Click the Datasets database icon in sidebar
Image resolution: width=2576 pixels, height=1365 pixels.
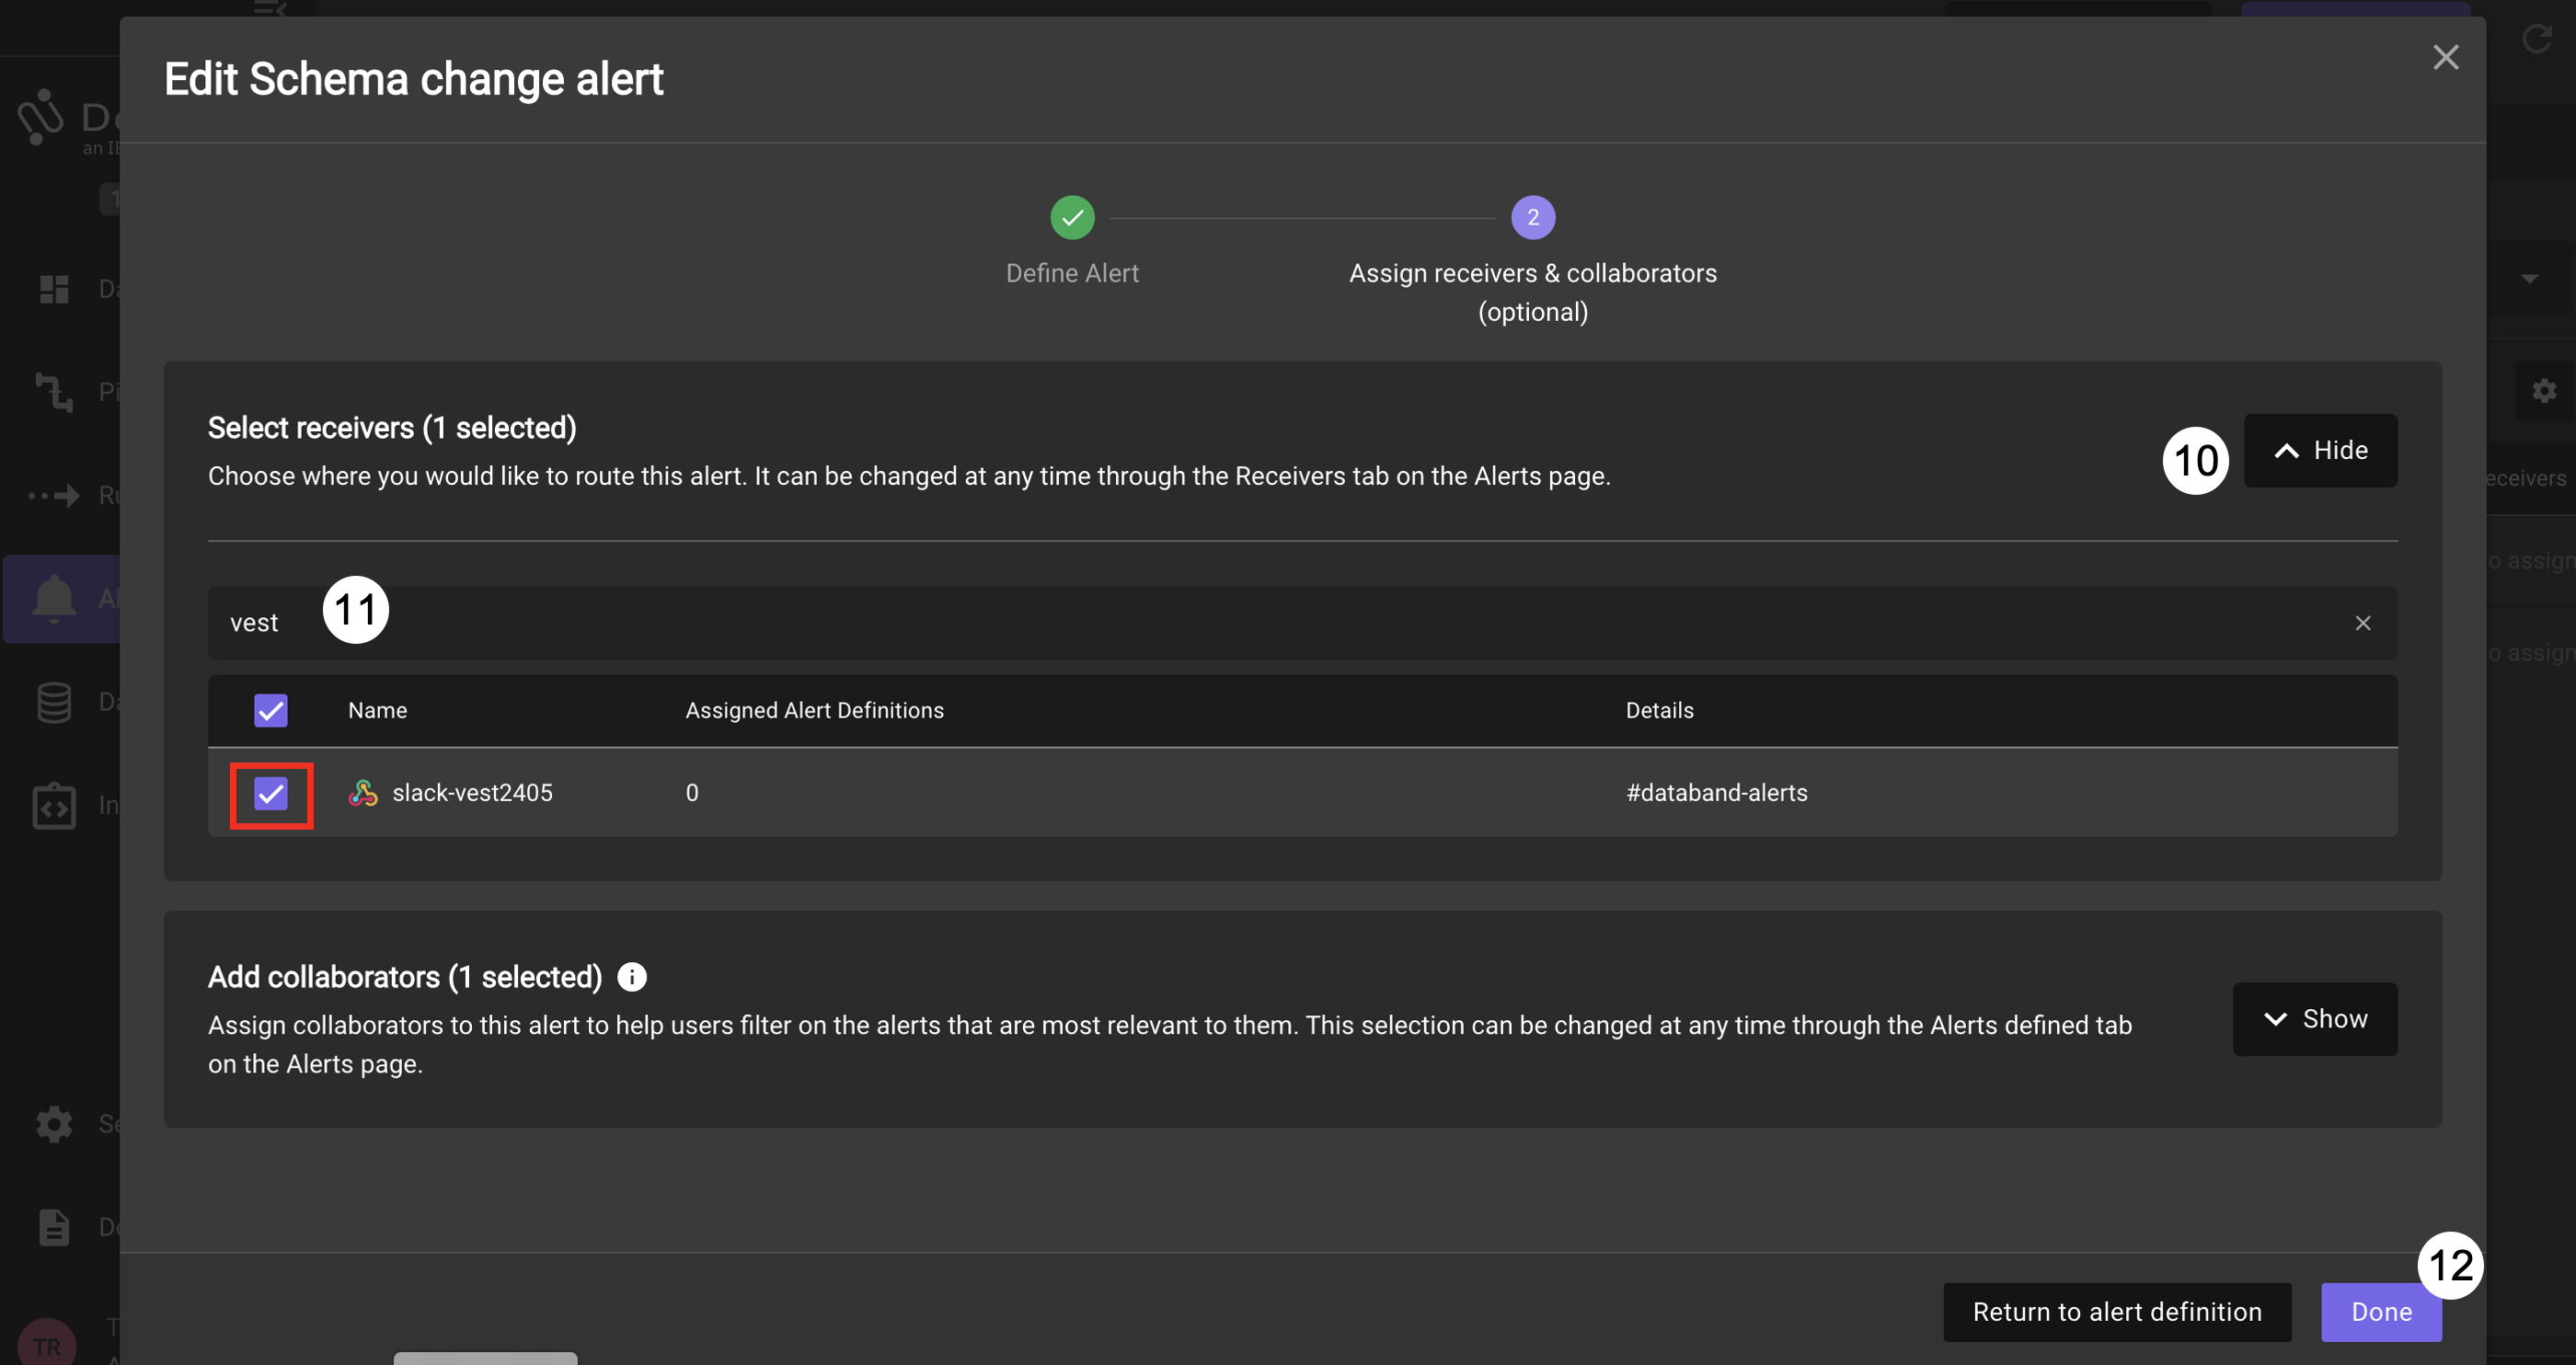[54, 702]
